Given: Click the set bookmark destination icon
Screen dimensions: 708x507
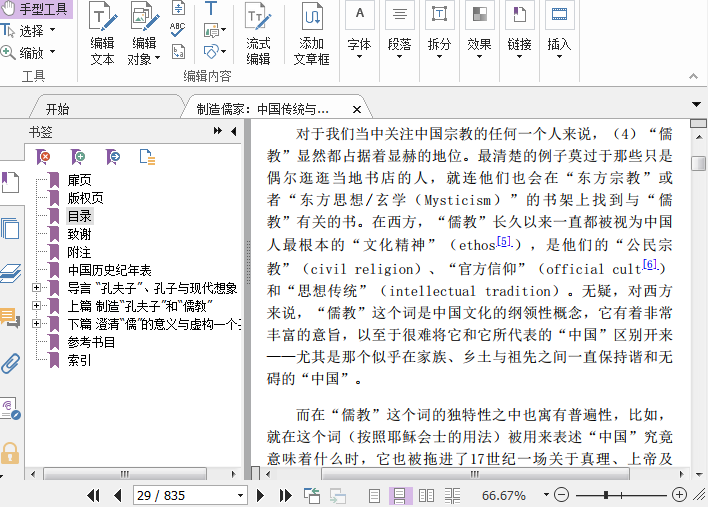Looking at the screenshot, I should coord(112,157).
